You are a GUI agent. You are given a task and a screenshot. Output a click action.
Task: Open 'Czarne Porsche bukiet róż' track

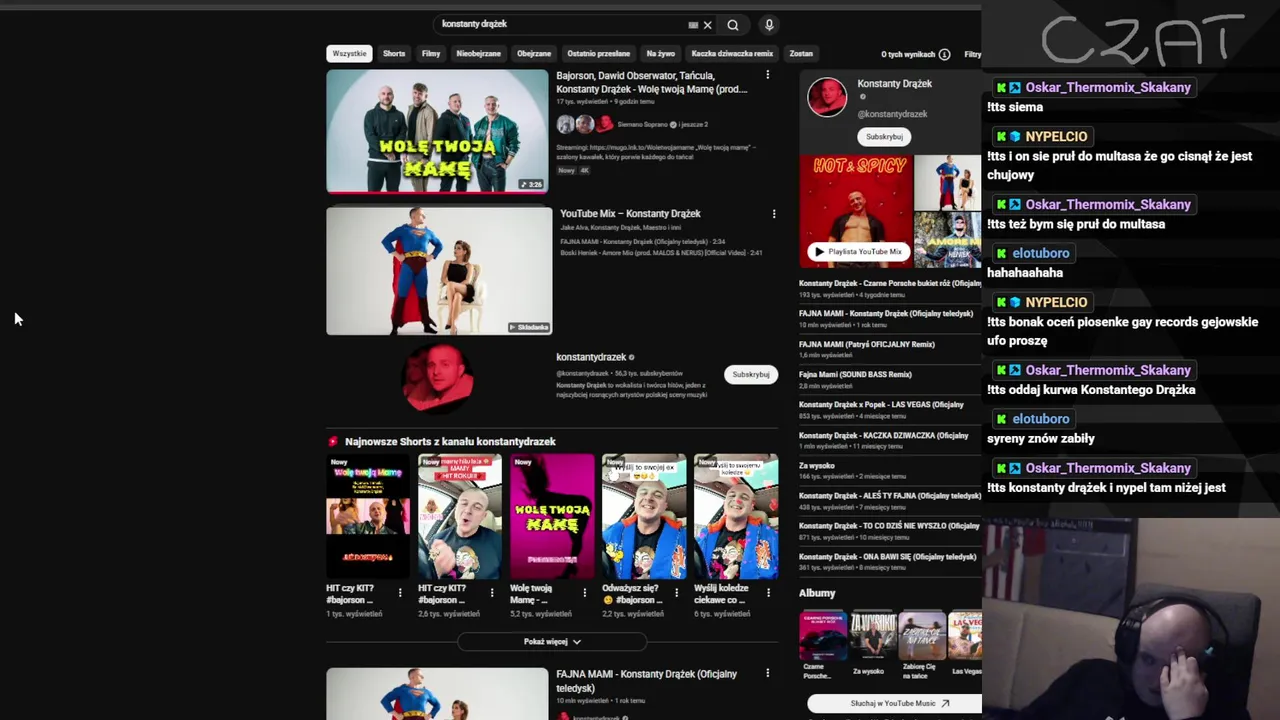click(890, 289)
